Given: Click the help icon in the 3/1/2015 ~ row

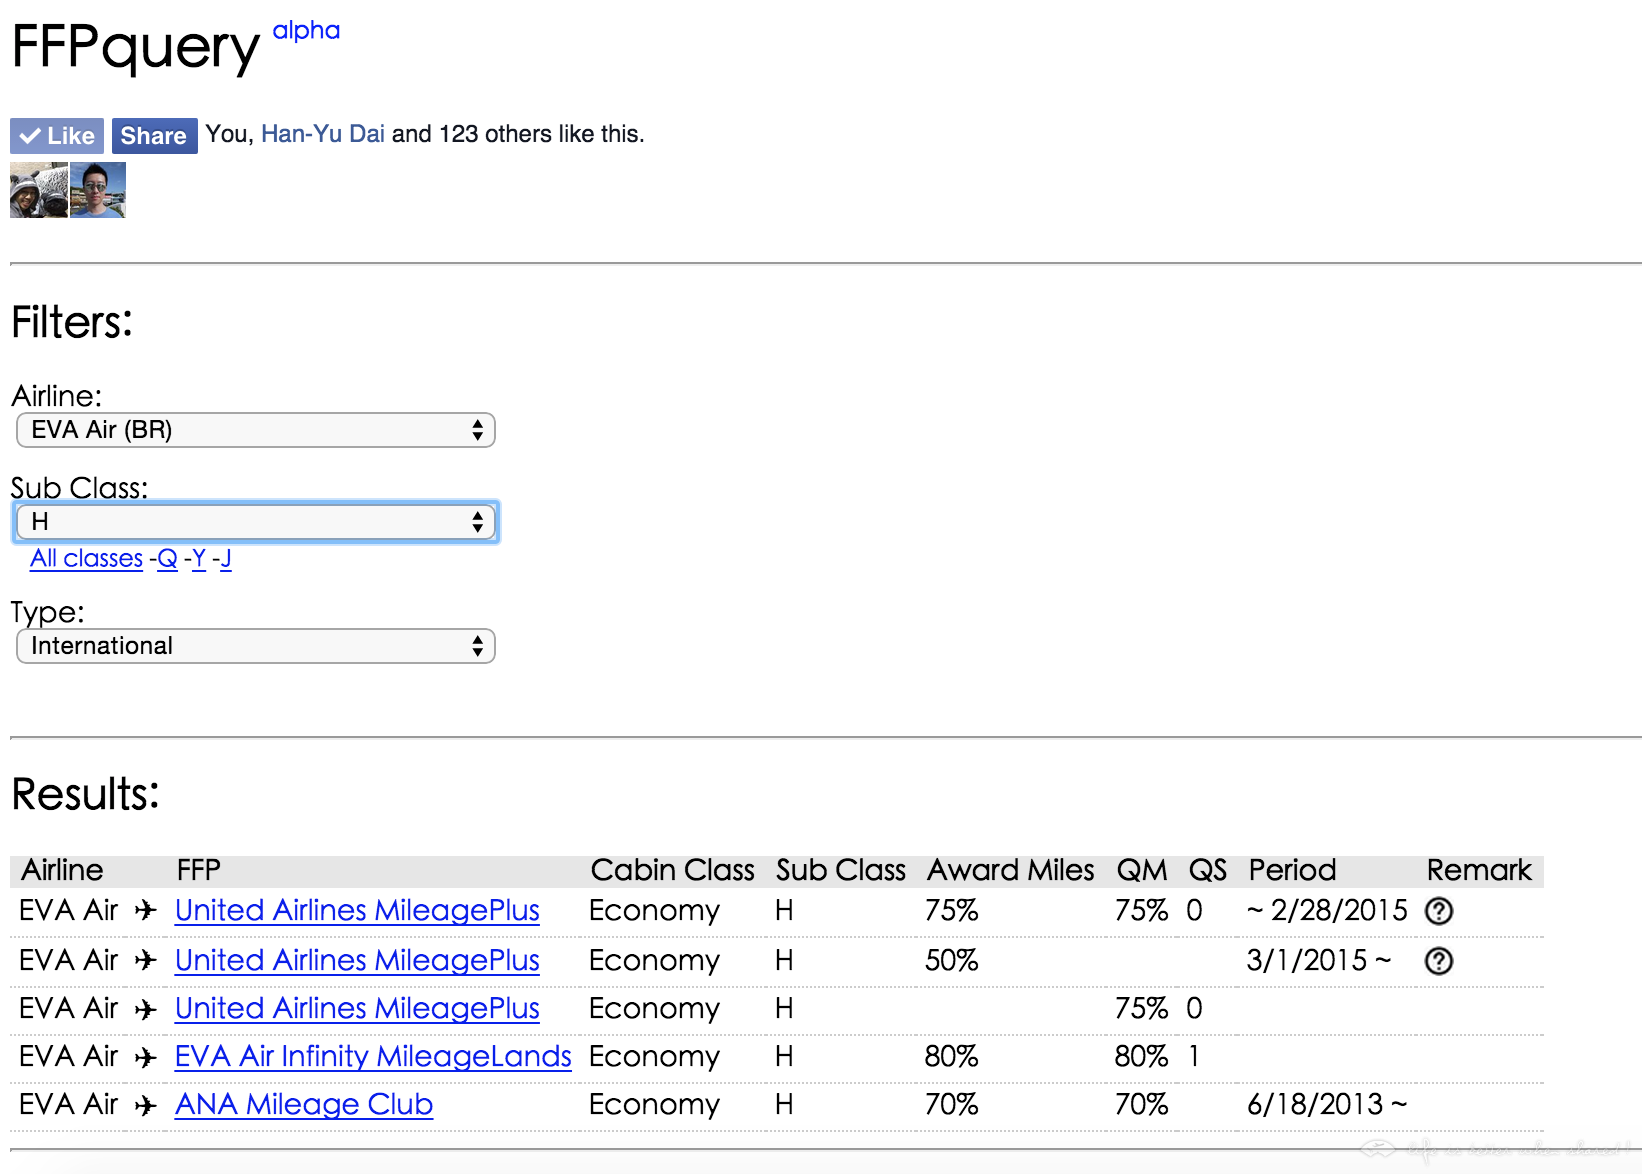Looking at the screenshot, I should (1438, 961).
